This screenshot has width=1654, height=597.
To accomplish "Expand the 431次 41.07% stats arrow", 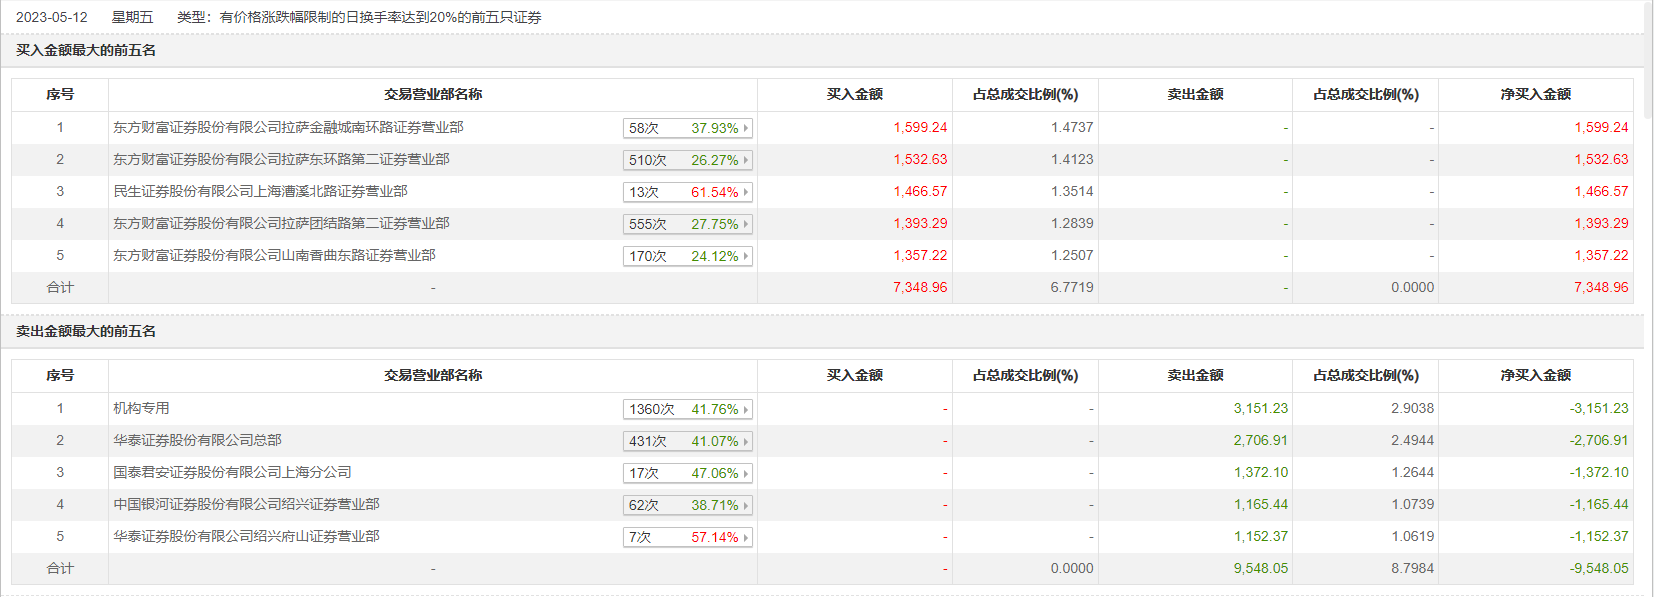I will pyautogui.click(x=746, y=441).
